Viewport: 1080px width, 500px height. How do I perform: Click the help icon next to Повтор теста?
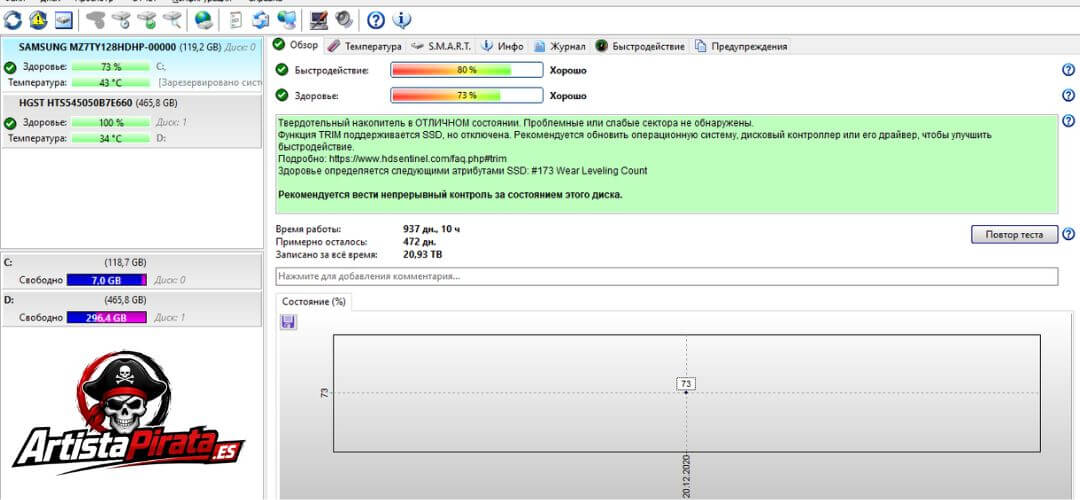1068,234
